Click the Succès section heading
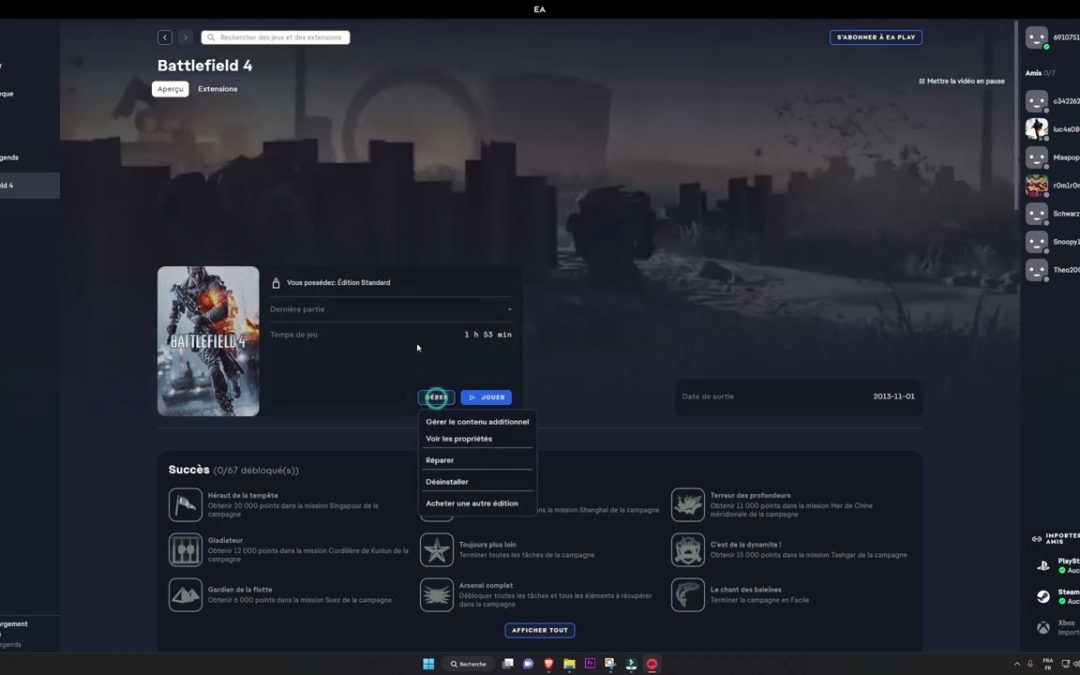 pyautogui.click(x=189, y=470)
